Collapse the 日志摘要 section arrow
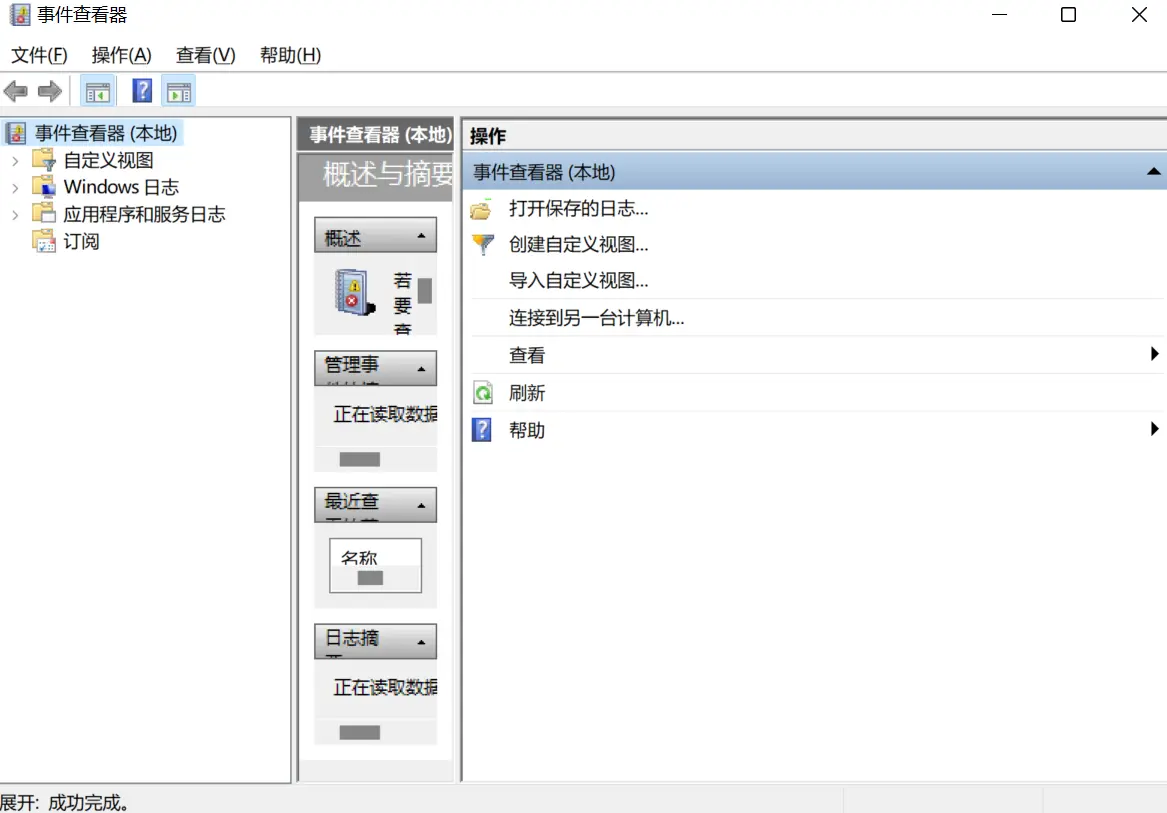This screenshot has height=813, width=1167. pyautogui.click(x=421, y=643)
